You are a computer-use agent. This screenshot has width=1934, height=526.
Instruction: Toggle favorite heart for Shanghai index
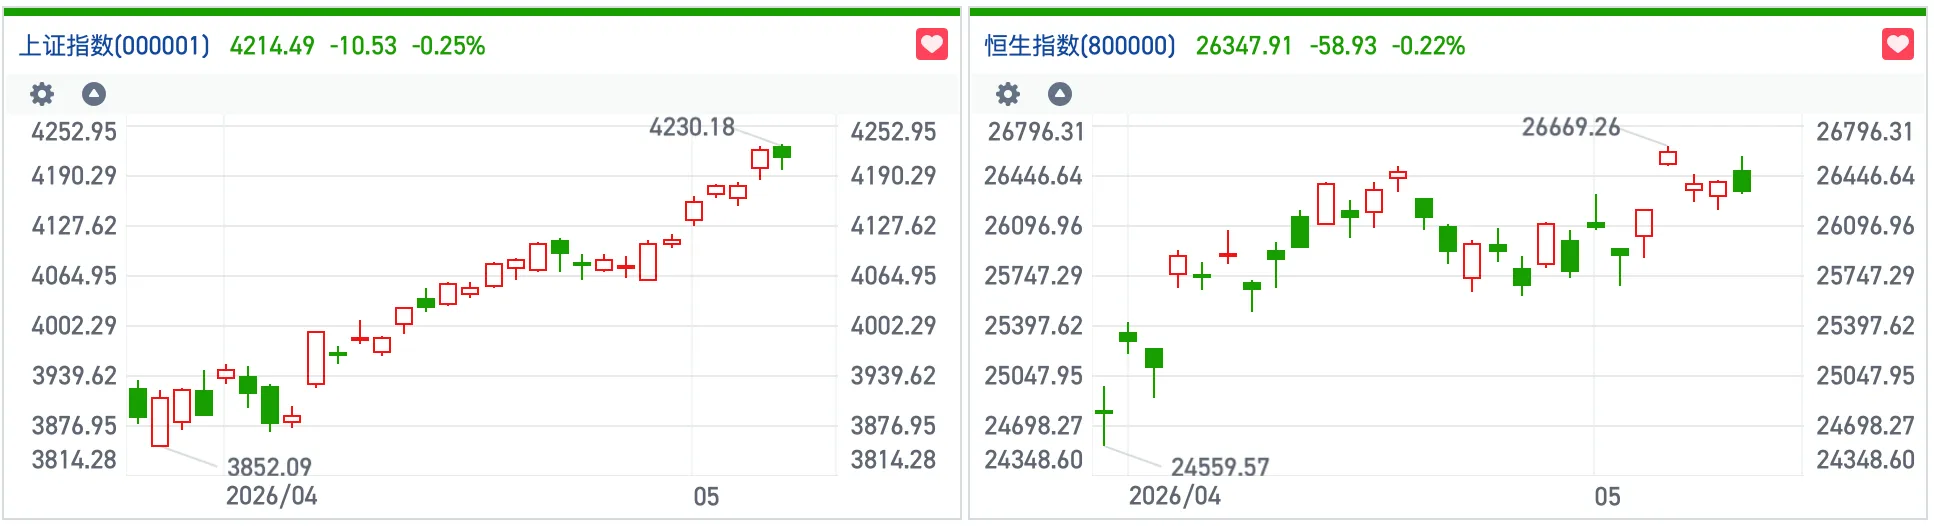(932, 45)
